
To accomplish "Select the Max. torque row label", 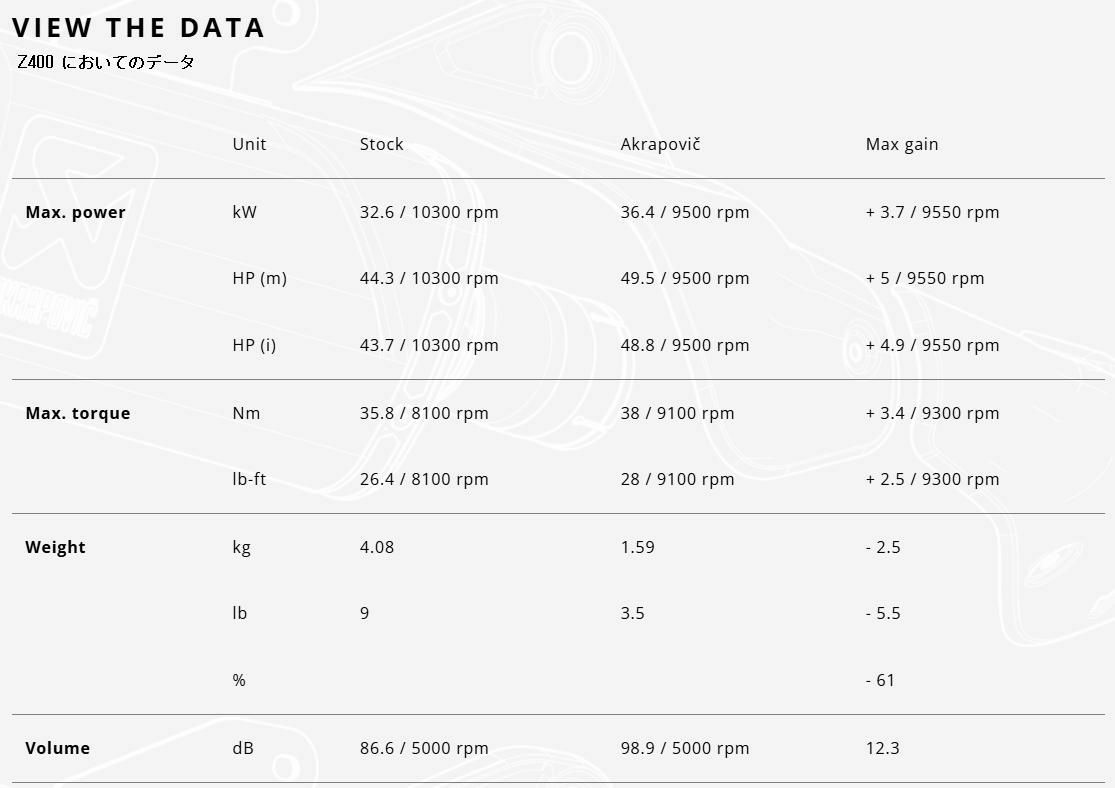I will point(77,413).
